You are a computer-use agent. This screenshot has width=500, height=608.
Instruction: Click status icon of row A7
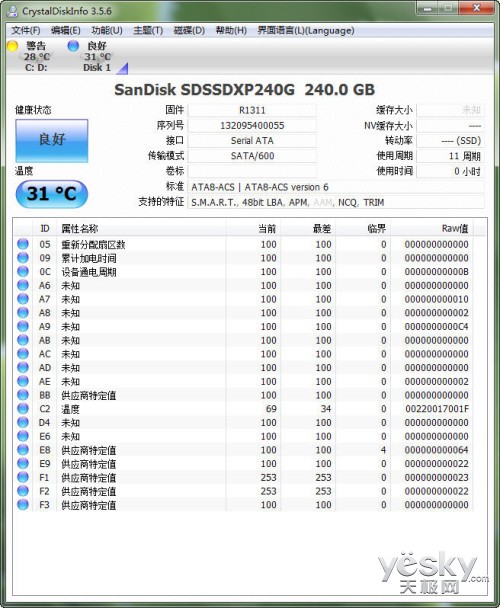point(23,299)
